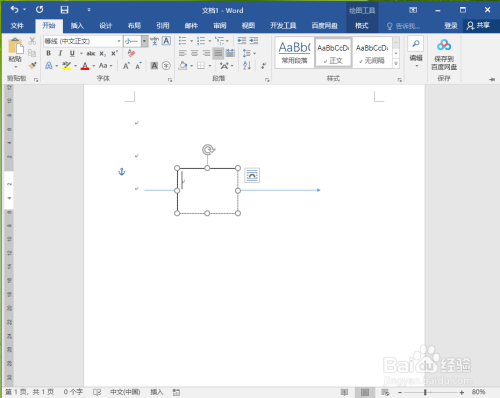The width and height of the screenshot is (500, 398).
Task: Click the Copy icon
Action: click(32, 53)
